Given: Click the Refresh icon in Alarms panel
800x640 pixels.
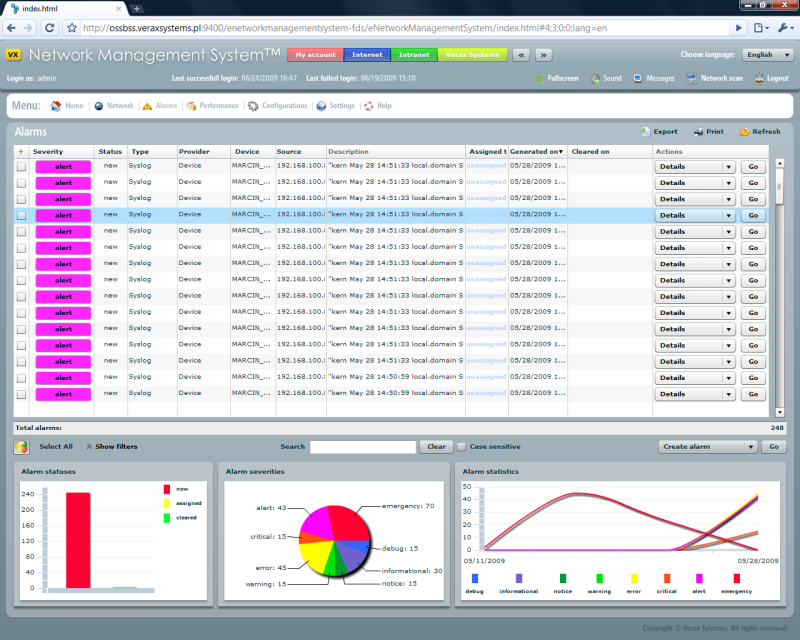Looking at the screenshot, I should click(744, 132).
